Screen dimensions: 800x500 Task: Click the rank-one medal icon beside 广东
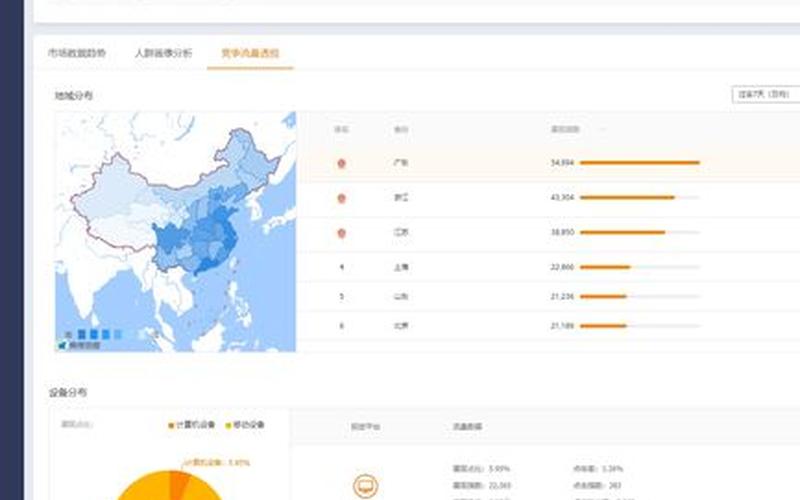[341, 163]
